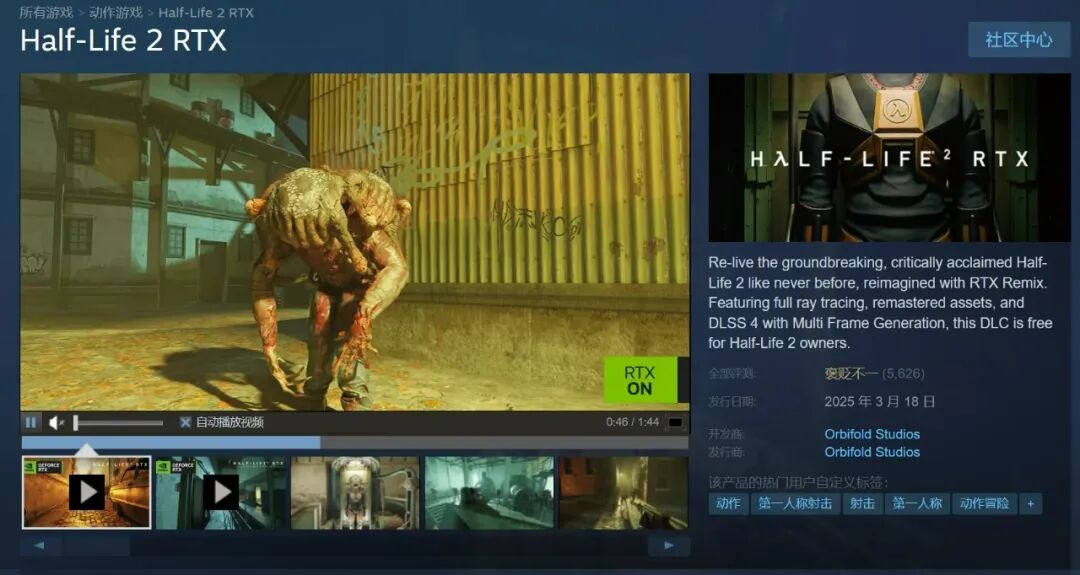The height and width of the screenshot is (575, 1080).
Task: Open the Half-Life 2 RTX breadcrumb link
Action: pyautogui.click(x=206, y=12)
